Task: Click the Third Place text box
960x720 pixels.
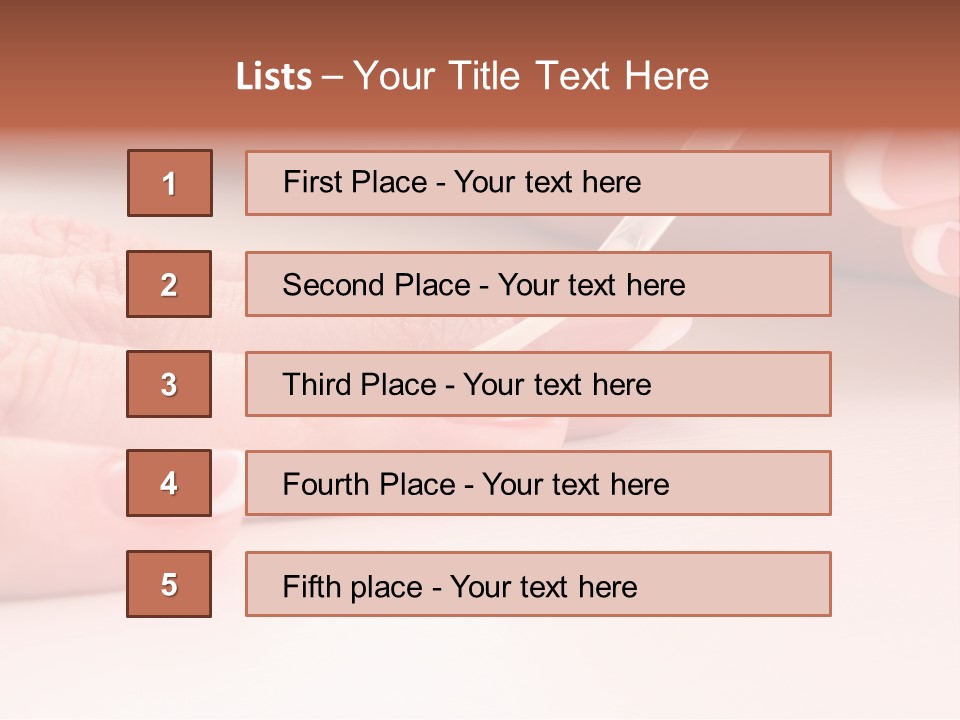Action: click(x=538, y=384)
